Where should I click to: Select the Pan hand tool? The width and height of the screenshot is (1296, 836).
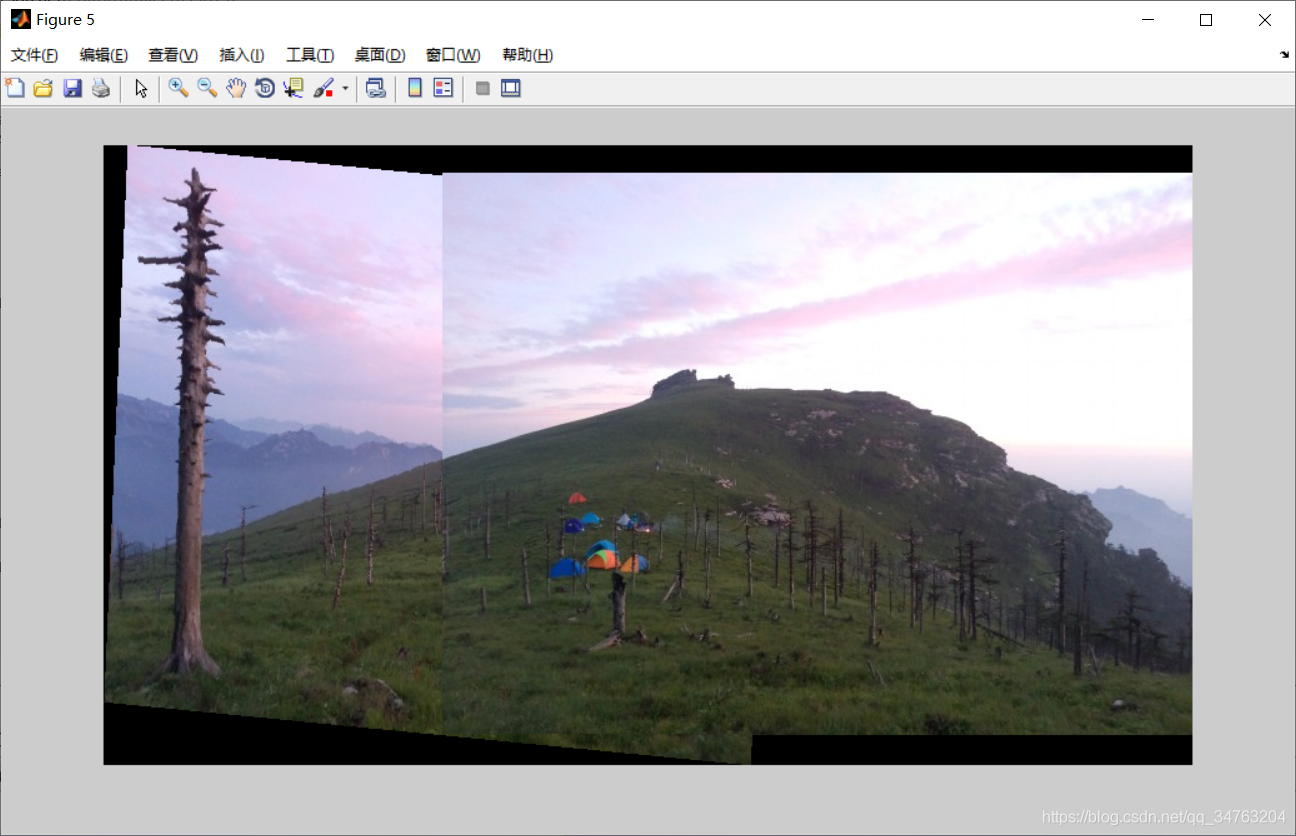coord(236,88)
